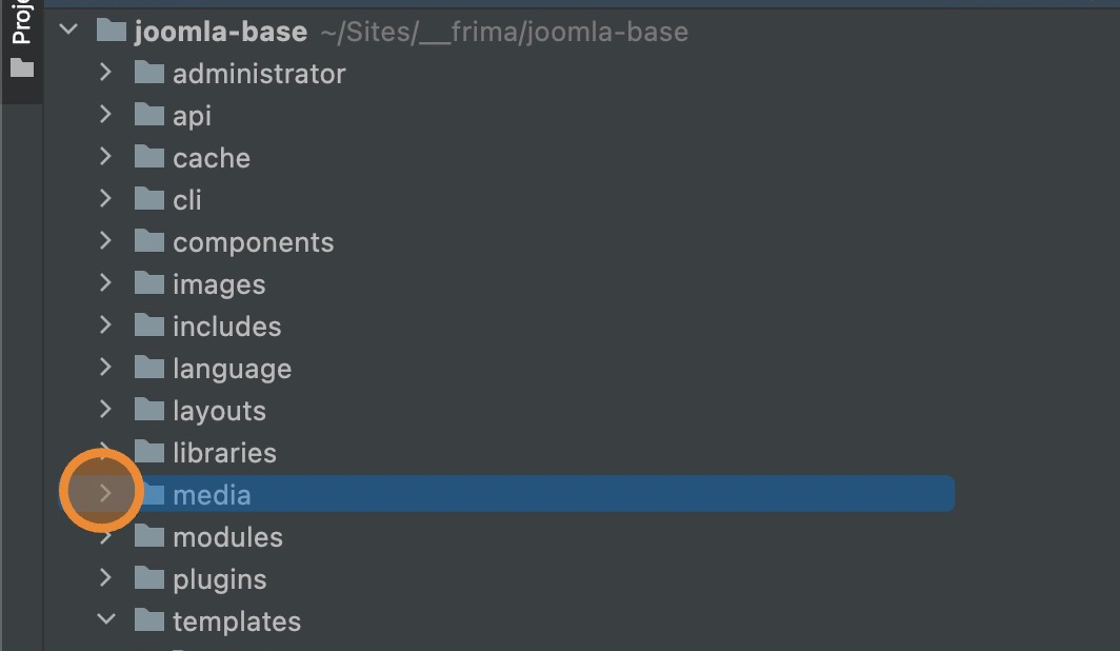Screen dimensions: 1120x651
Task: Click the joomla-base root folder icon
Action: pyautogui.click(x=111, y=31)
